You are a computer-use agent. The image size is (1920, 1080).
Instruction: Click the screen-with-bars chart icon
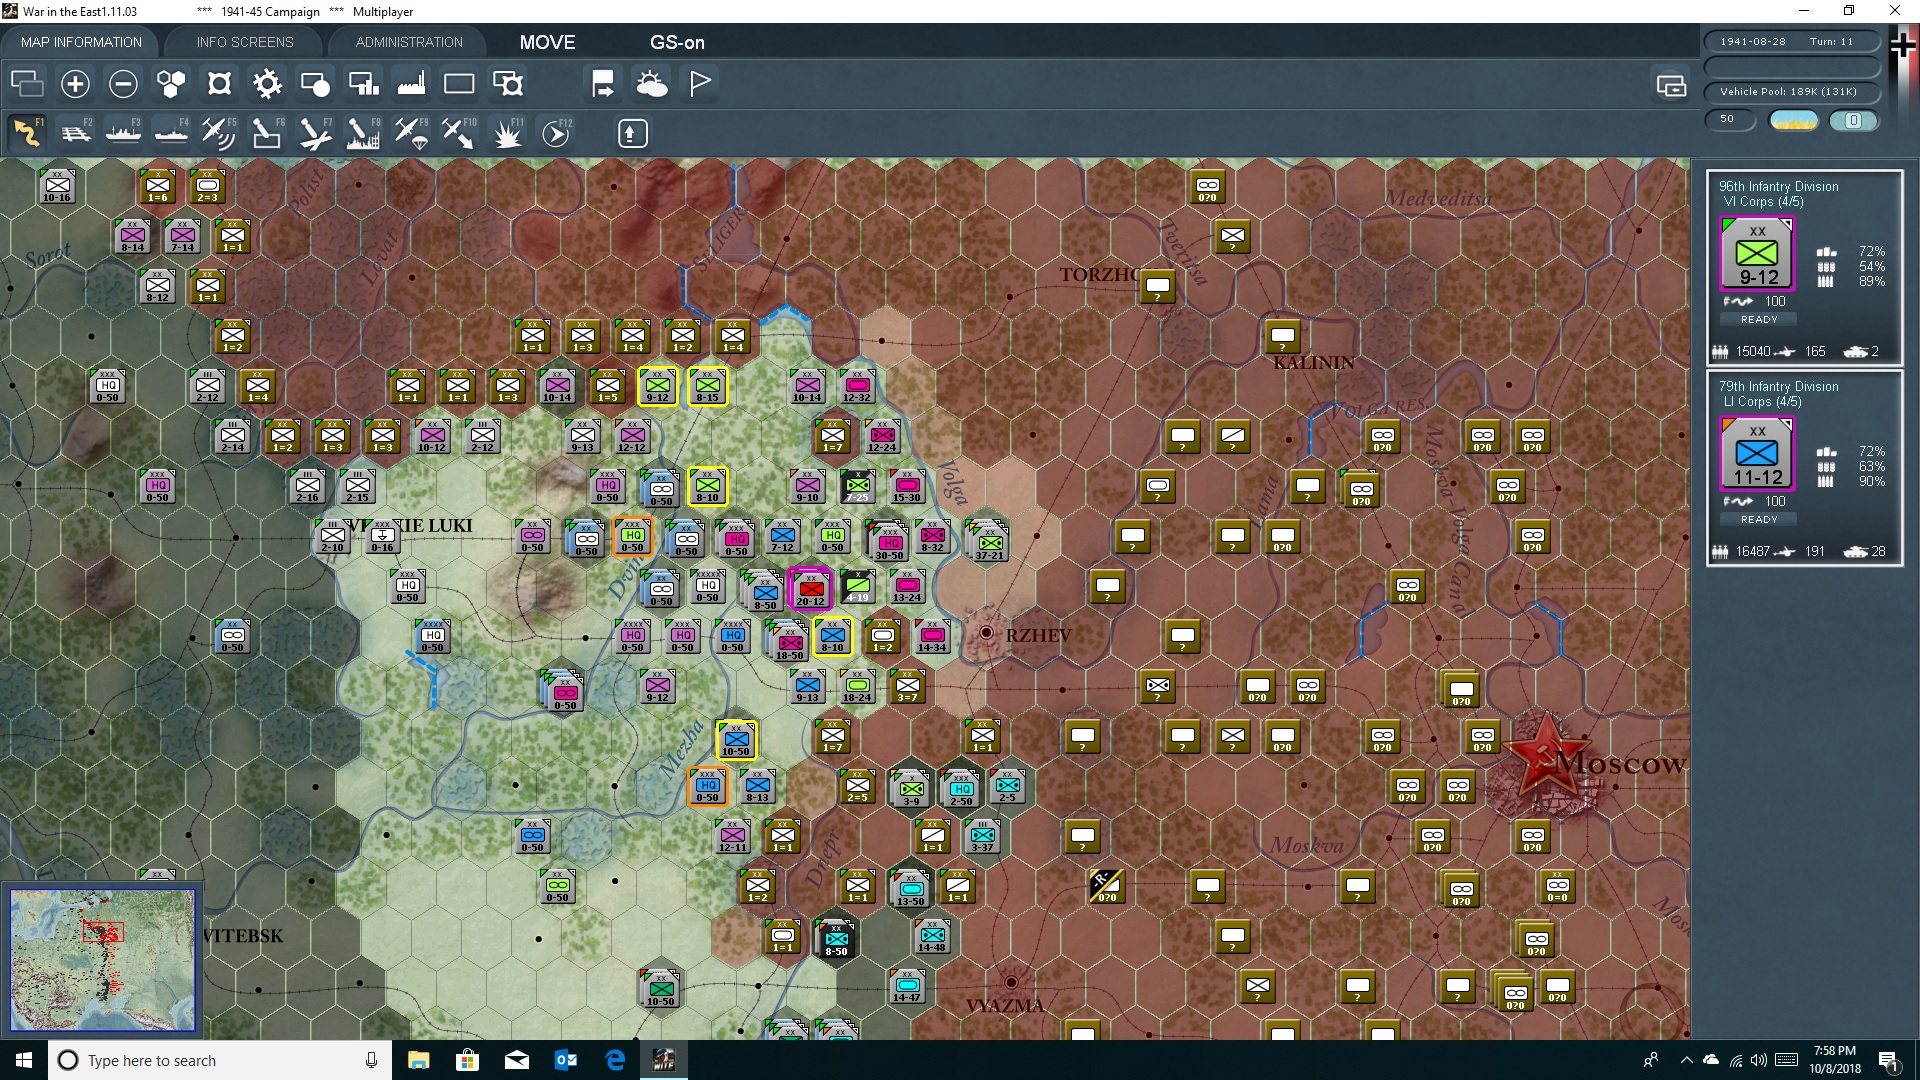click(363, 84)
